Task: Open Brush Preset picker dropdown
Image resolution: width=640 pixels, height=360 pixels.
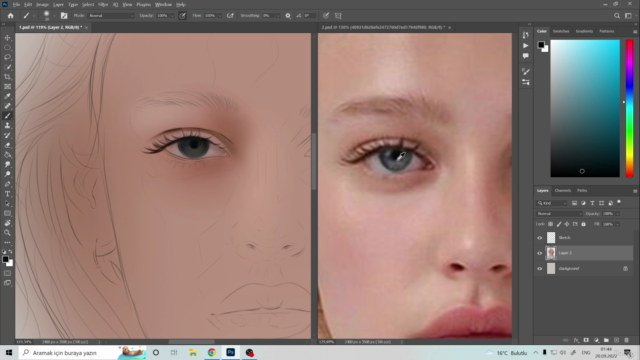Action: (x=54, y=16)
